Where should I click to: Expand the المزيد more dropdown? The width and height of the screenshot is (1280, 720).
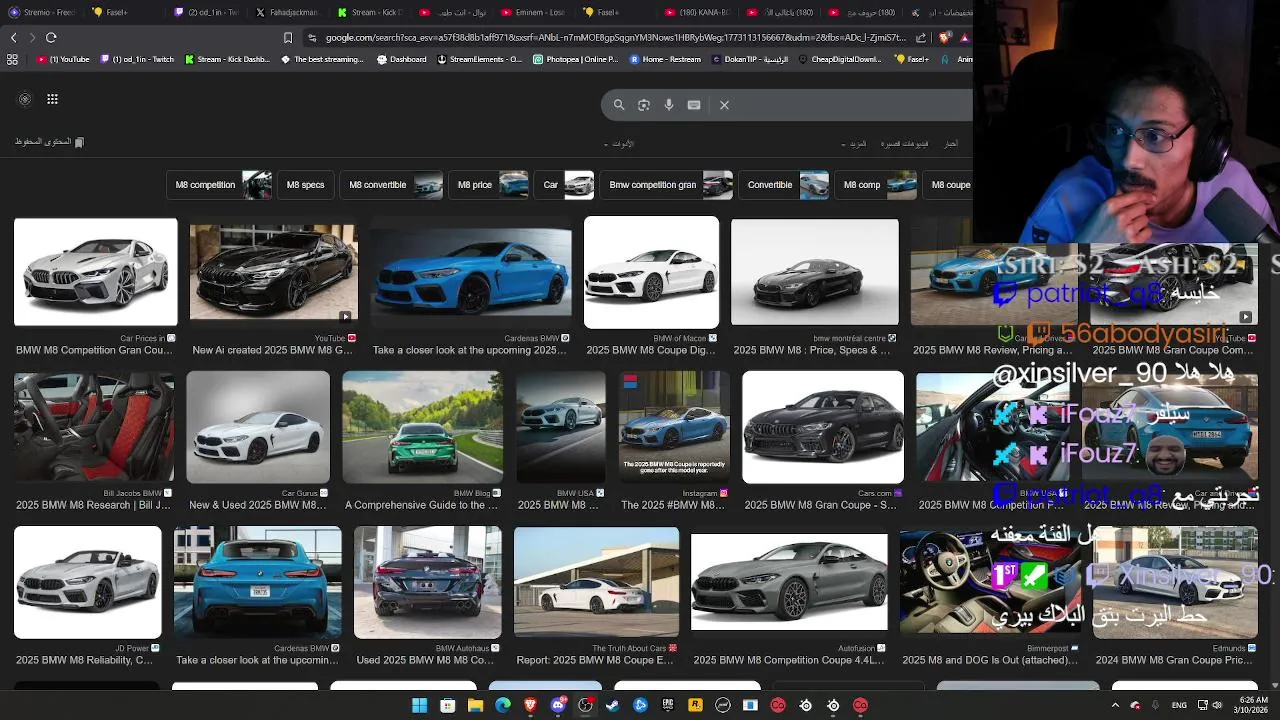[x=856, y=144]
